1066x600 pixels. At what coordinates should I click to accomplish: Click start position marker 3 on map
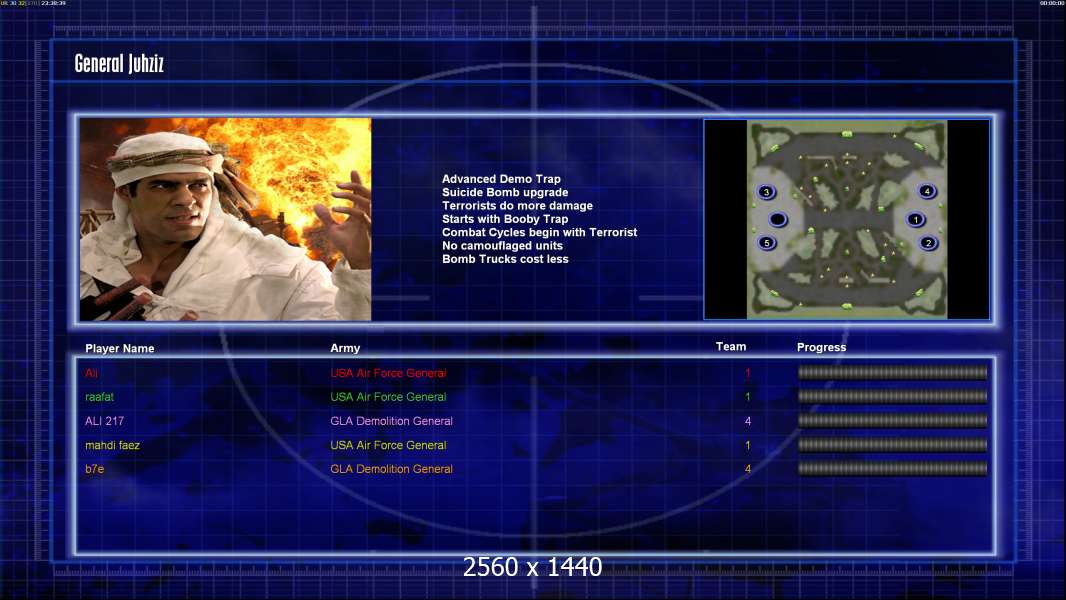click(x=766, y=192)
